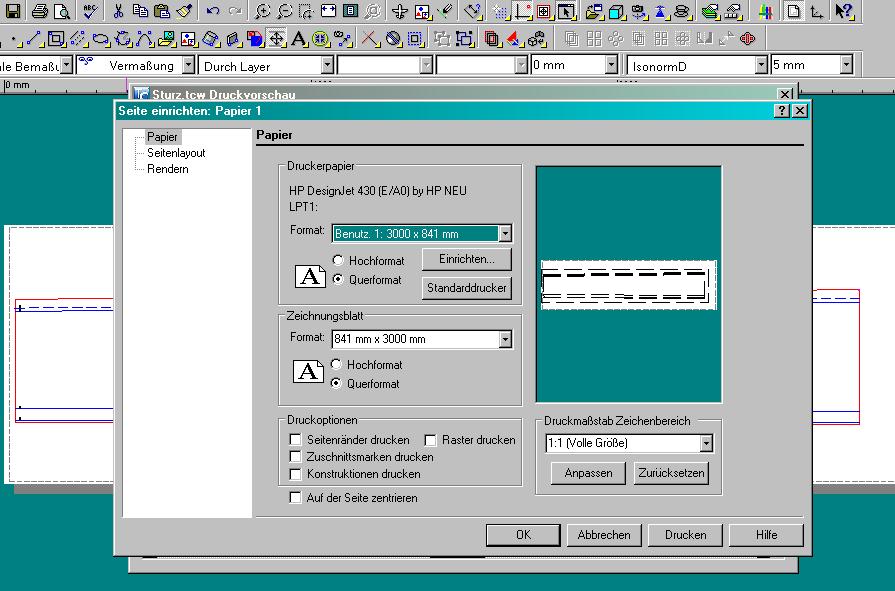Select Querformat under Zeichnungsblatt

[336, 384]
